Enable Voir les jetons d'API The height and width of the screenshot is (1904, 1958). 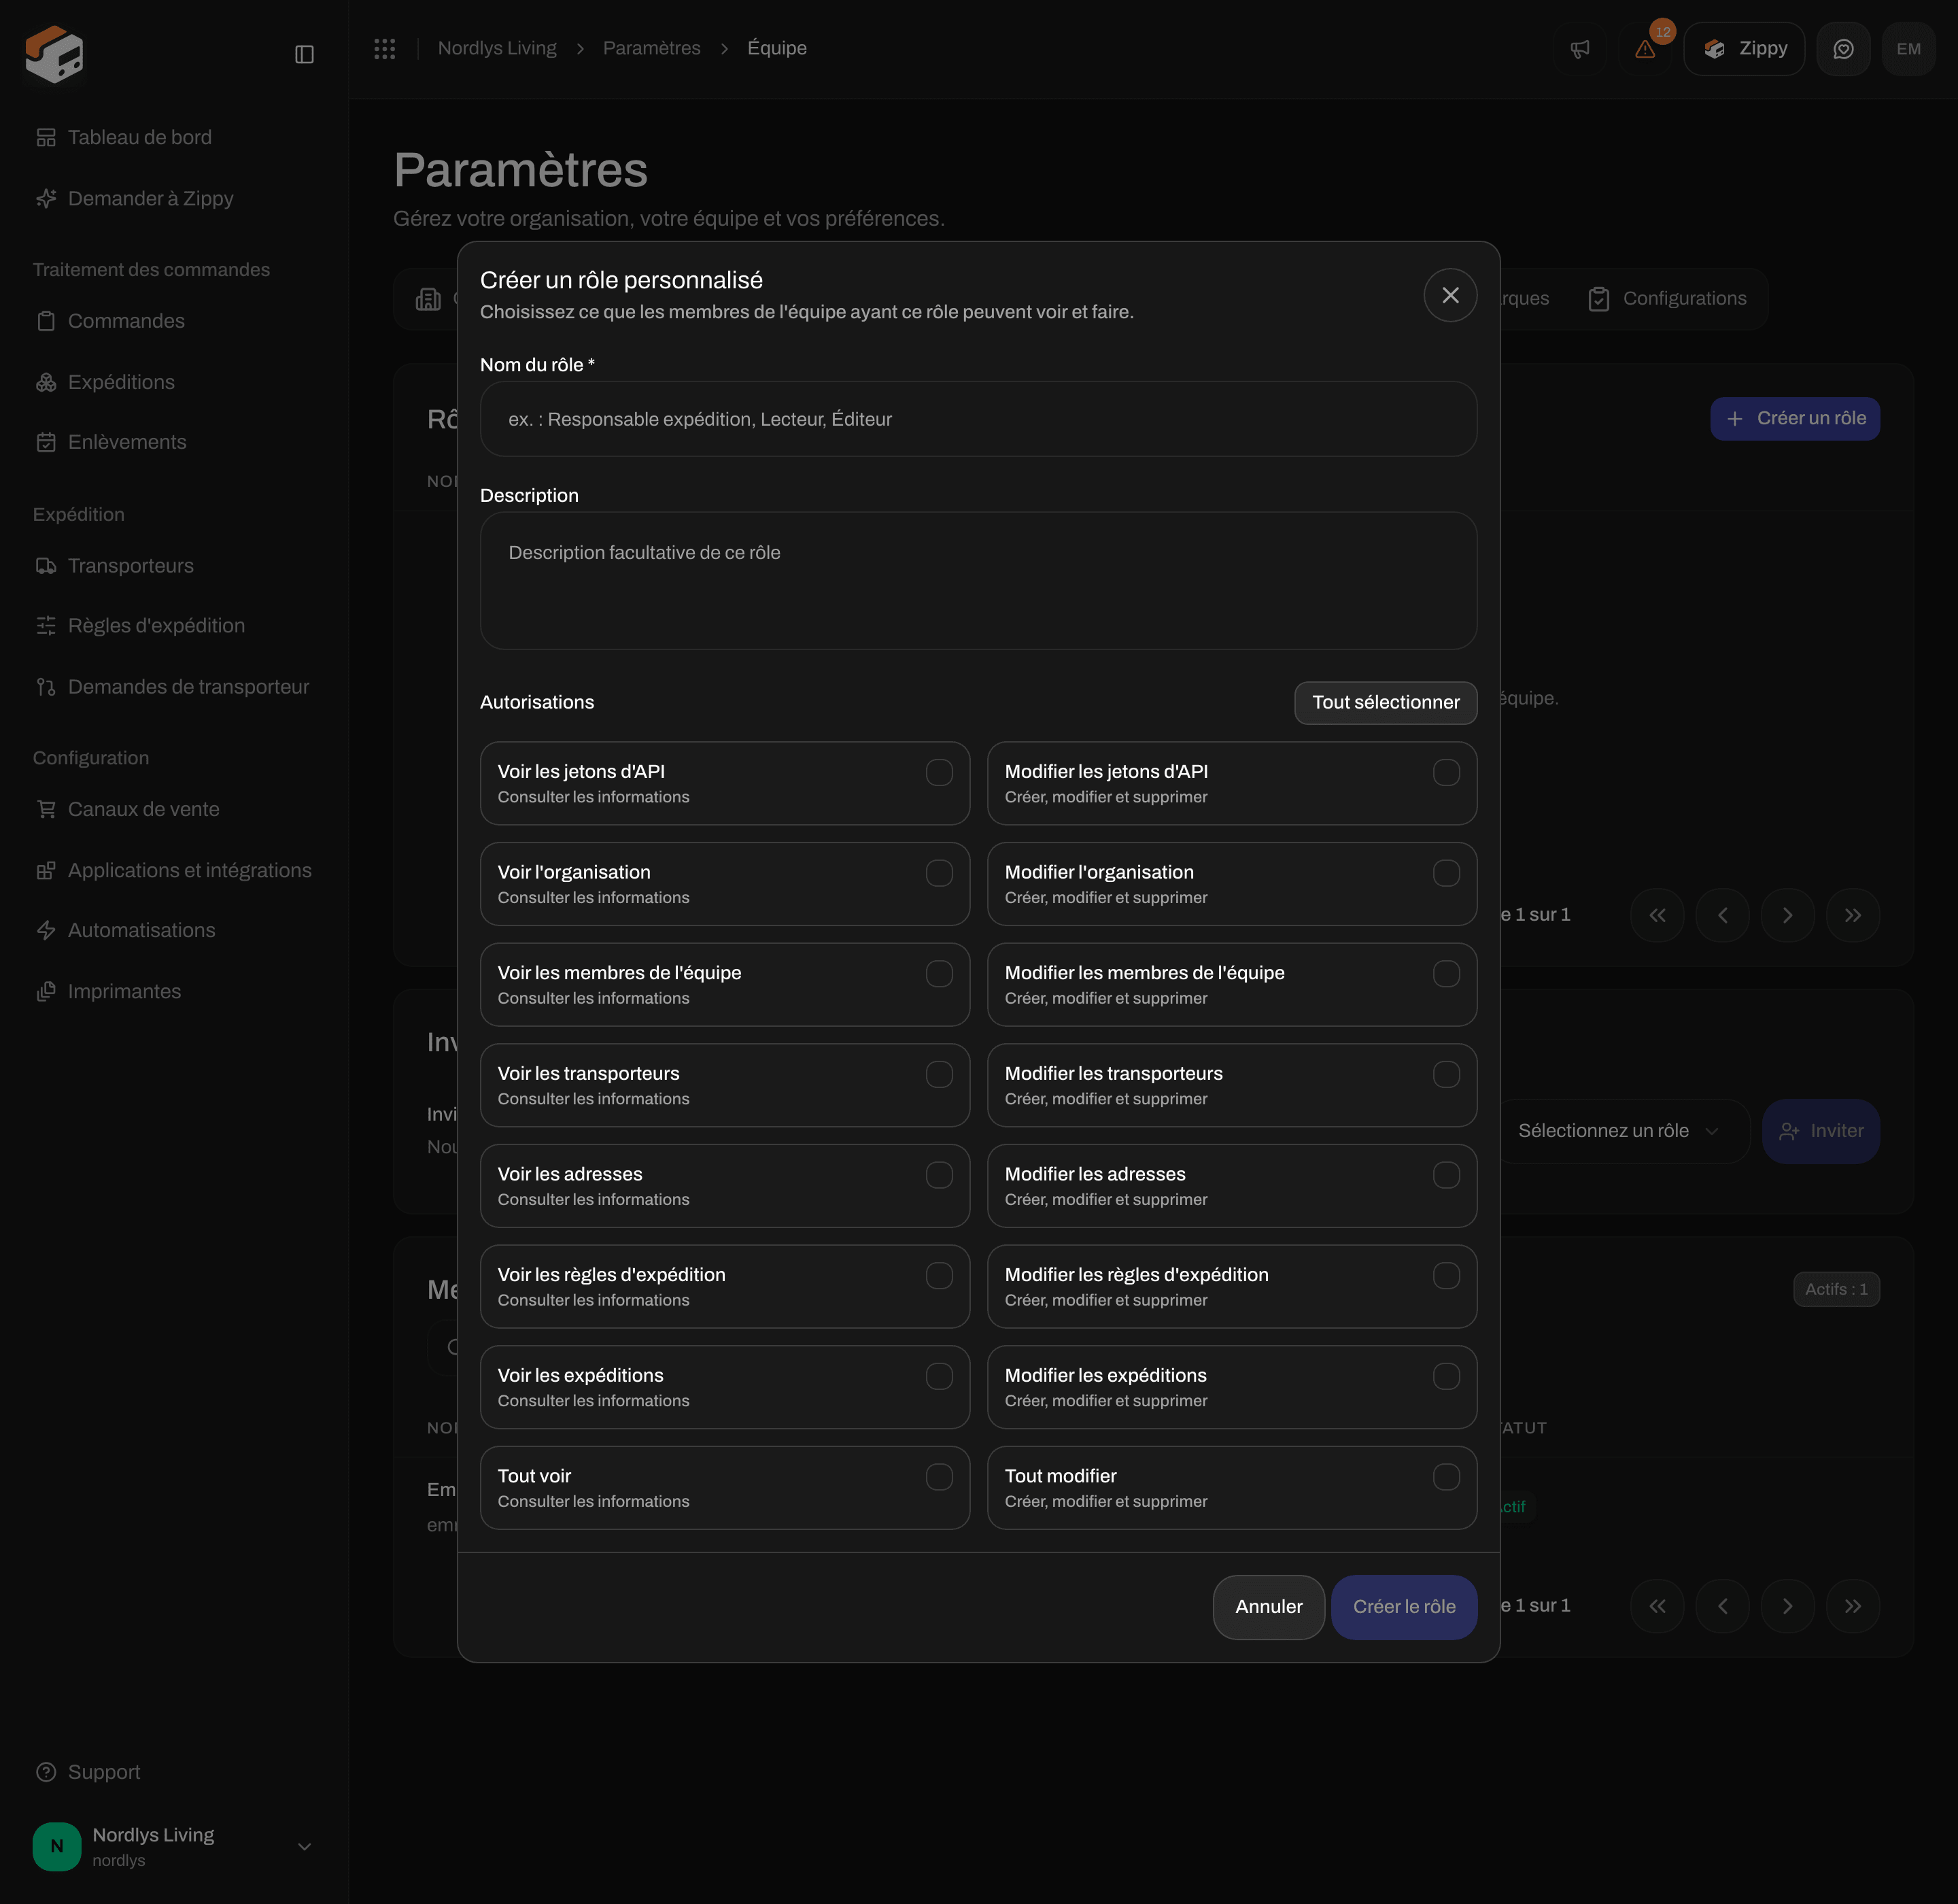click(939, 772)
